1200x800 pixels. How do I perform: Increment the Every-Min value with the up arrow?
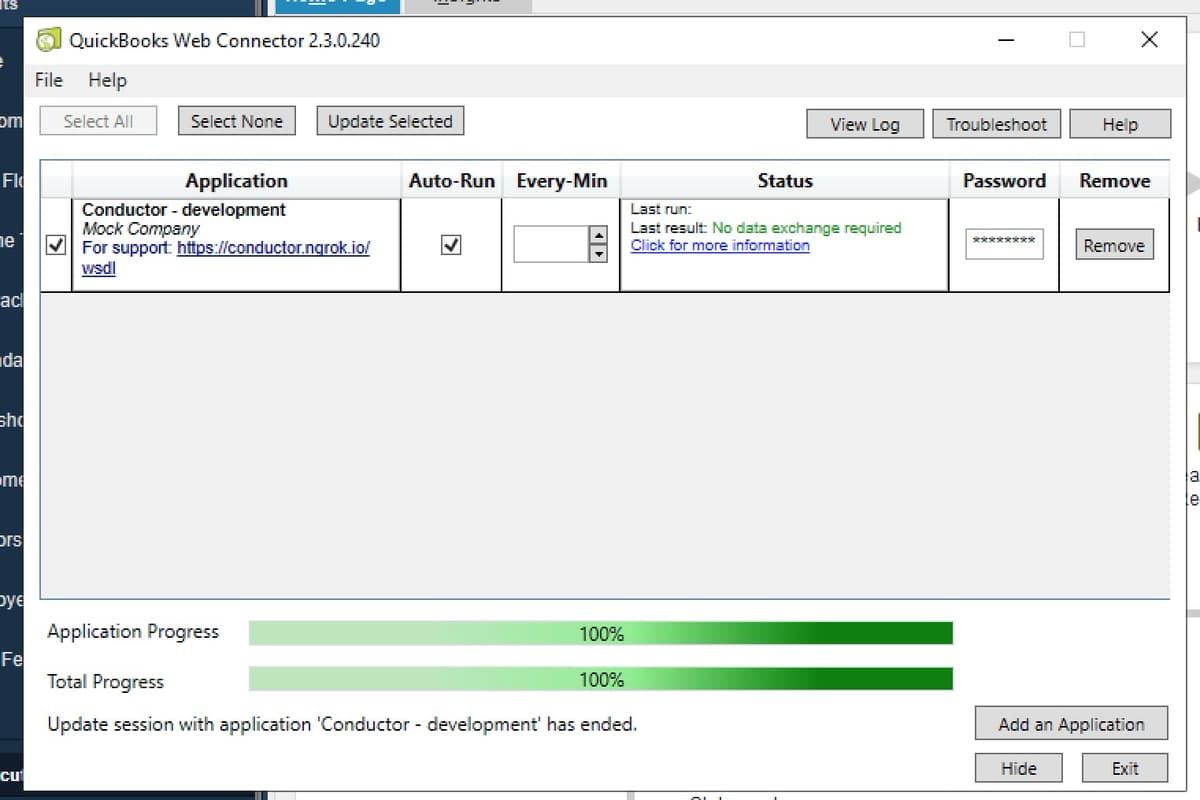click(x=597, y=235)
